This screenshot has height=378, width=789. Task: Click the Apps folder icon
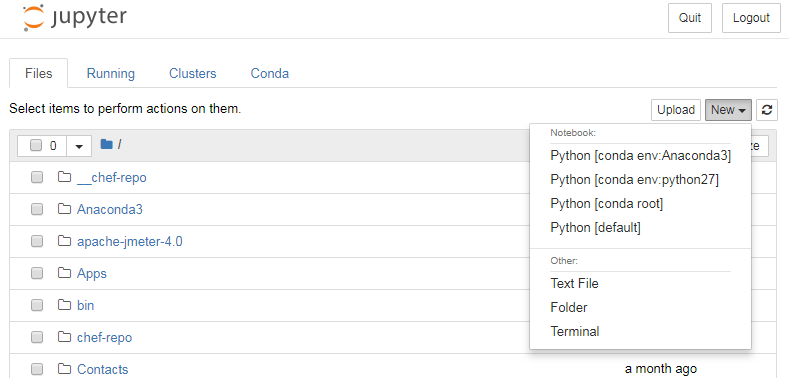[64, 273]
